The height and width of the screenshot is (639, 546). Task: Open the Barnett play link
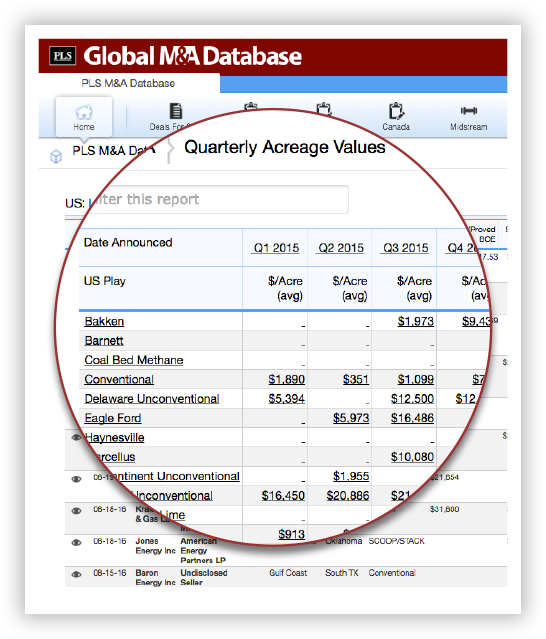tap(104, 341)
